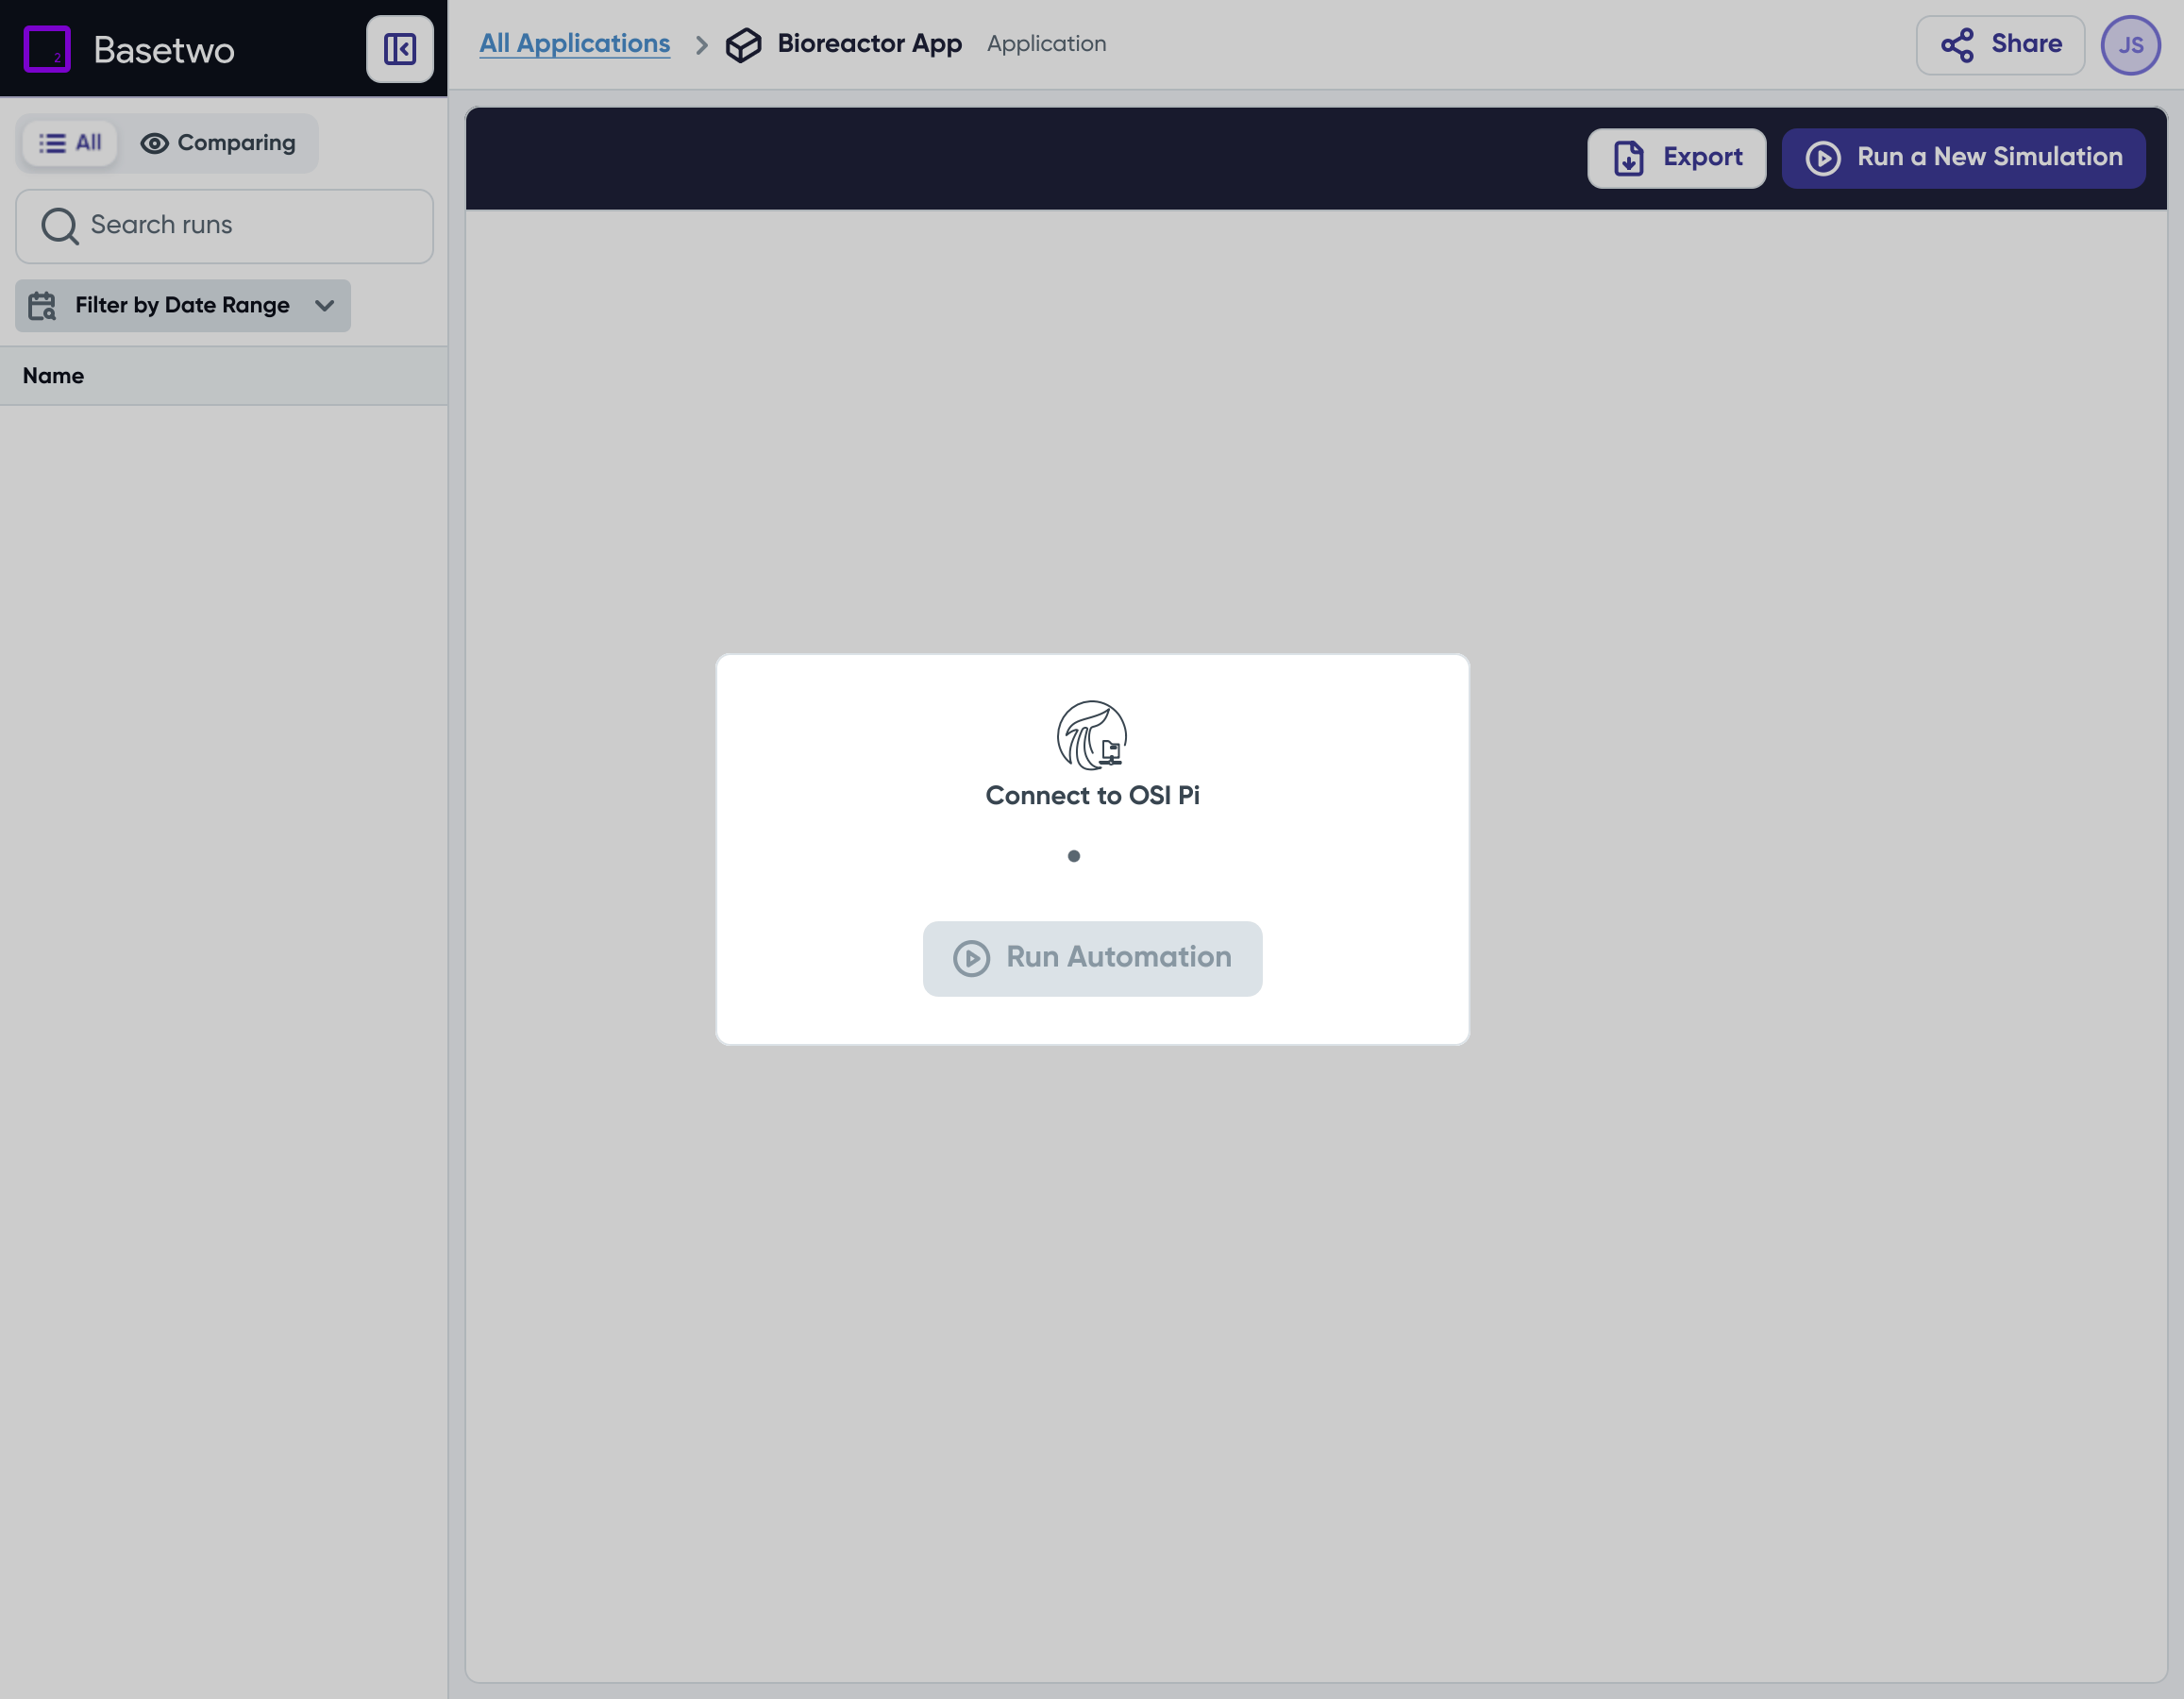Collapse the sidebar with panel toggle icon
The image size is (2184, 1699).
[399, 49]
